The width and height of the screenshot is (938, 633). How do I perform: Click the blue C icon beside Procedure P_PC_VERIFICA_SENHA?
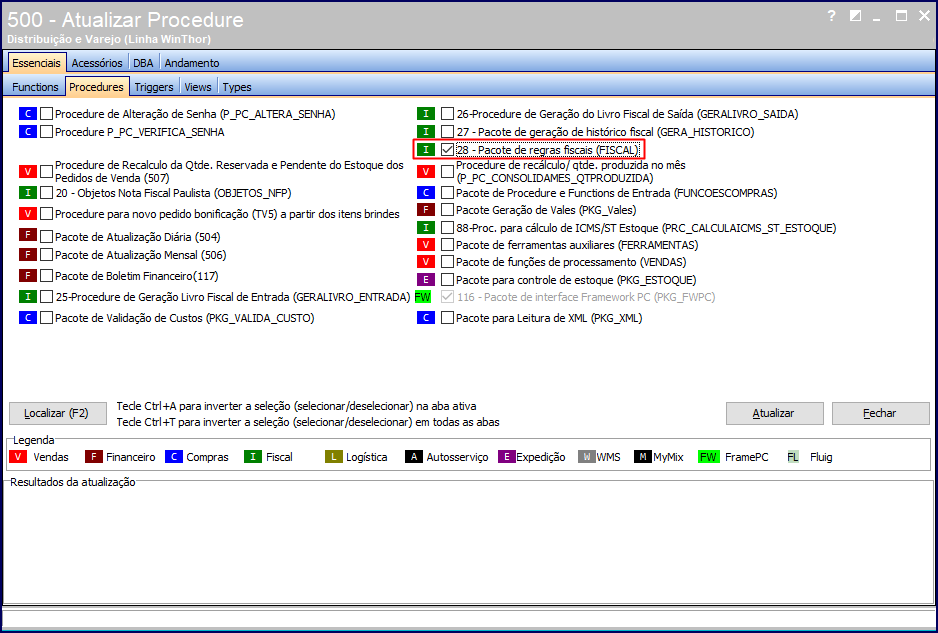pos(28,132)
